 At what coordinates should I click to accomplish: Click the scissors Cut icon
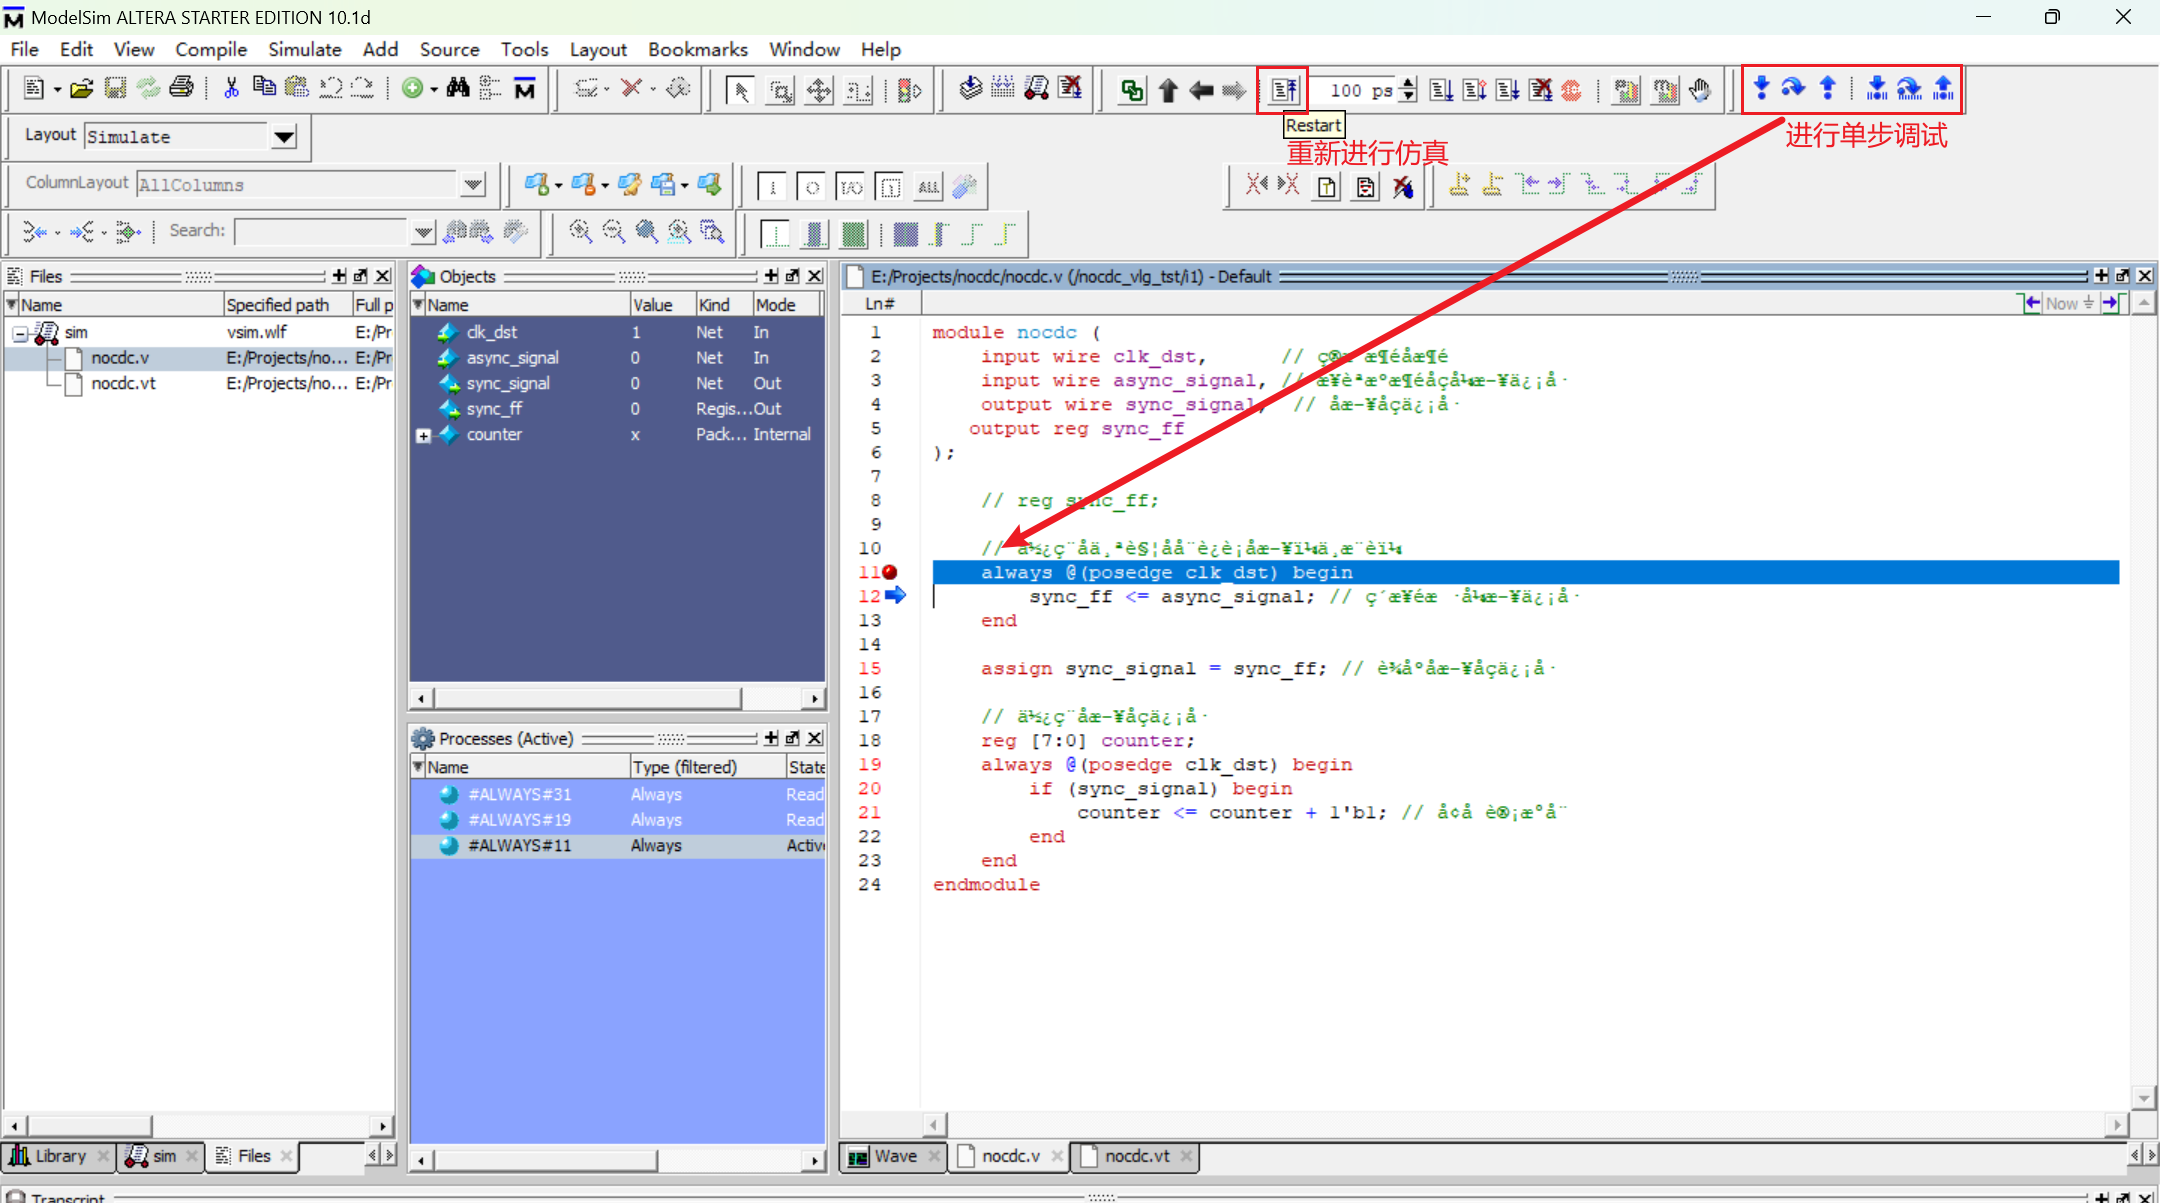(231, 89)
